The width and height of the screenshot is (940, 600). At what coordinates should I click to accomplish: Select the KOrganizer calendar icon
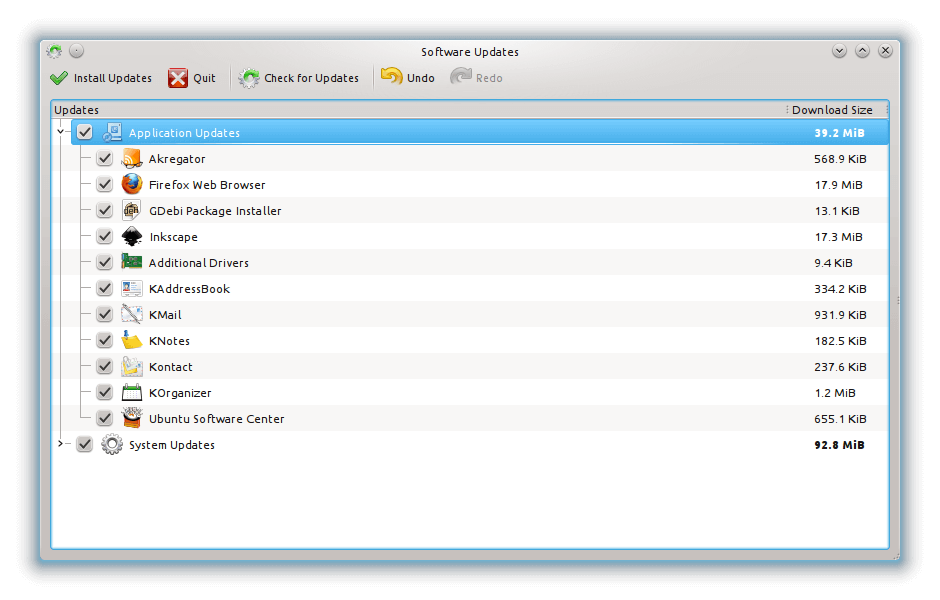[132, 393]
